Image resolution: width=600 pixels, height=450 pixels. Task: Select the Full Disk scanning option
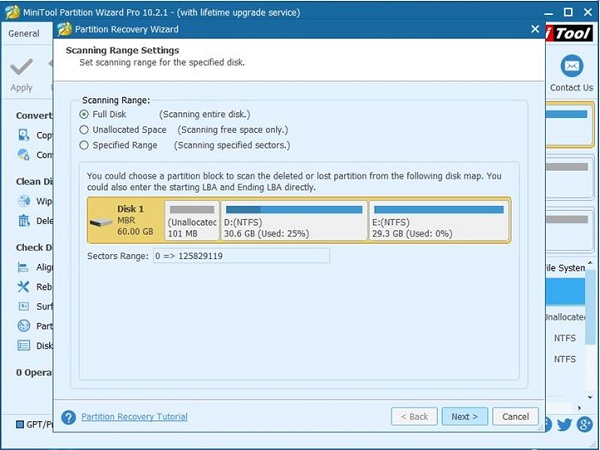(84, 114)
